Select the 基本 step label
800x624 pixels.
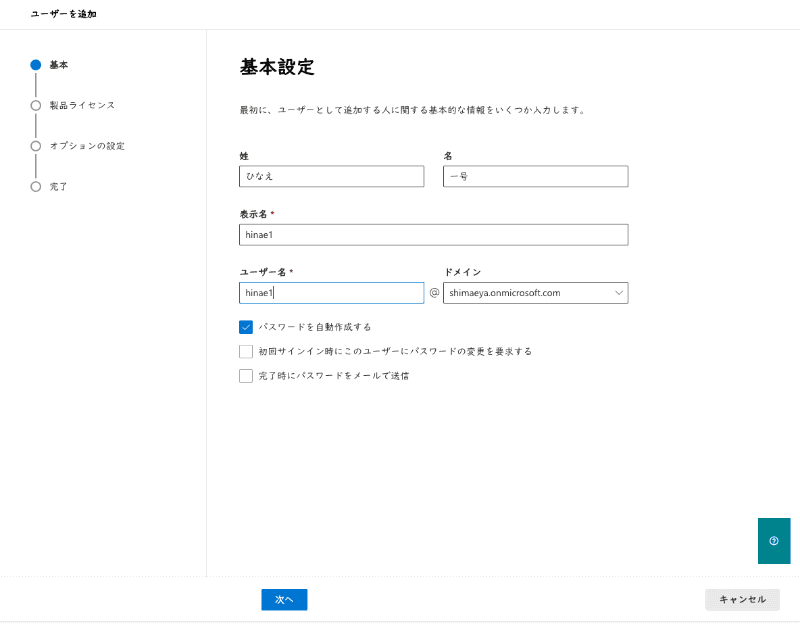click(x=59, y=65)
